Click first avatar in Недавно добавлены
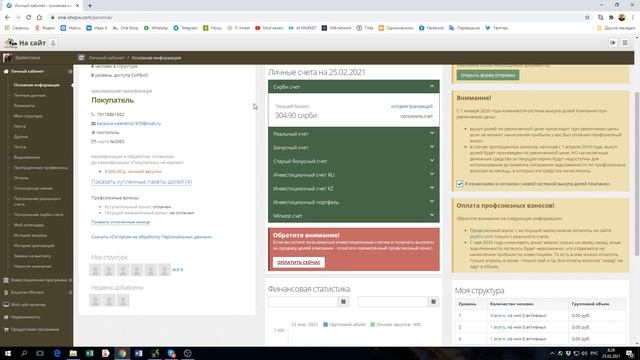The image size is (640, 360). point(96,300)
